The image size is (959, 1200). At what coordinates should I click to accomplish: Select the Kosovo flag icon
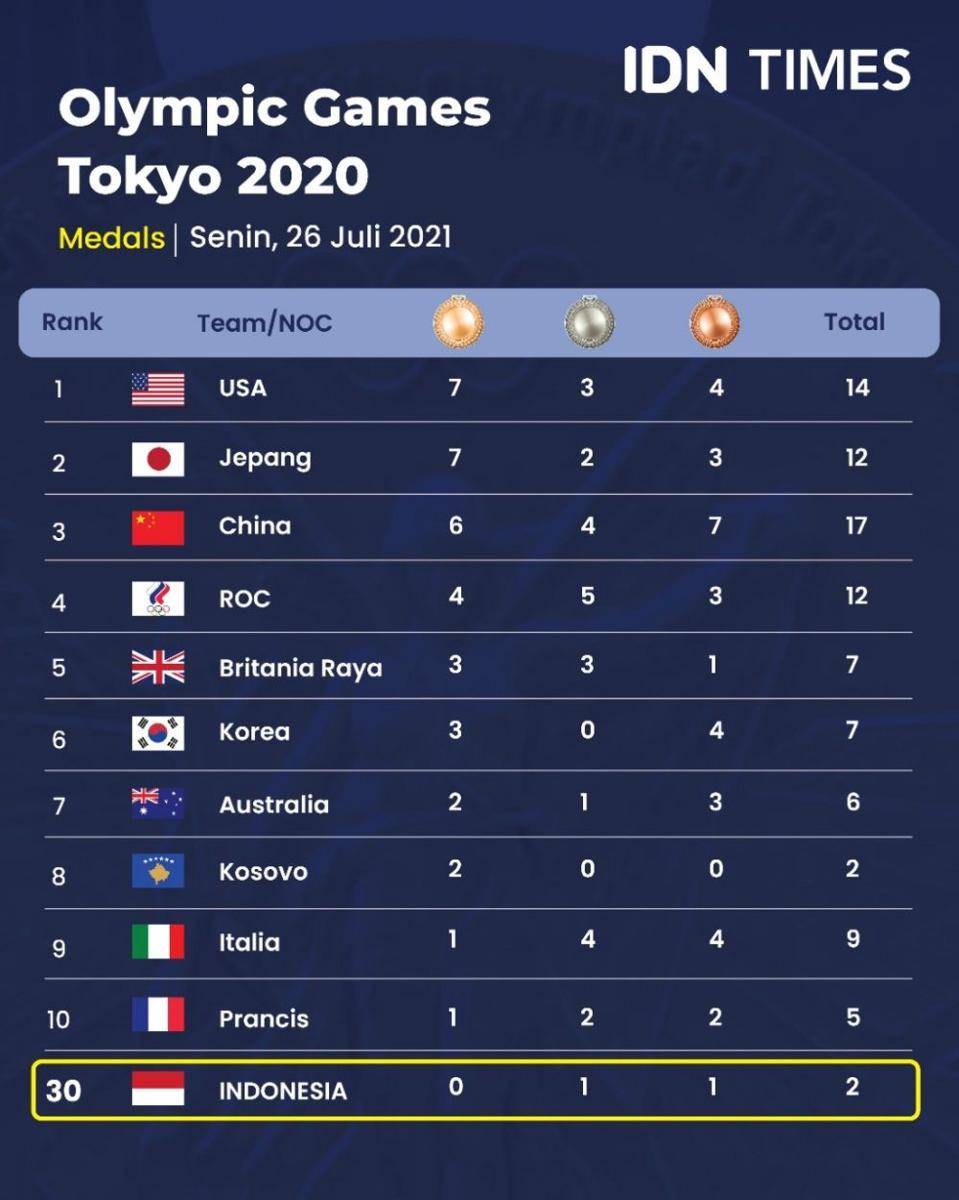(158, 871)
